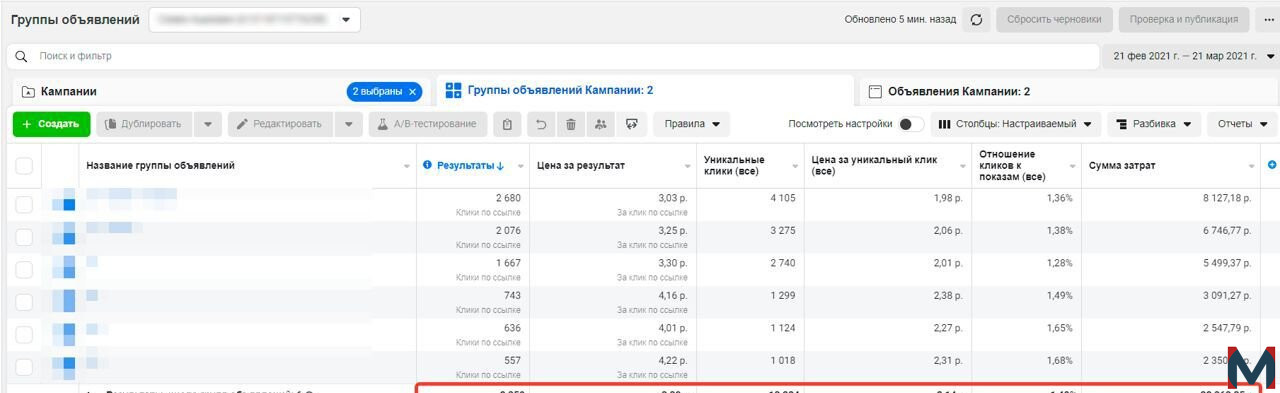Image resolution: width=1280 pixels, height=393 pixels.
Task: Click the preview share icon next to audience icon
Action: [x=631, y=124]
